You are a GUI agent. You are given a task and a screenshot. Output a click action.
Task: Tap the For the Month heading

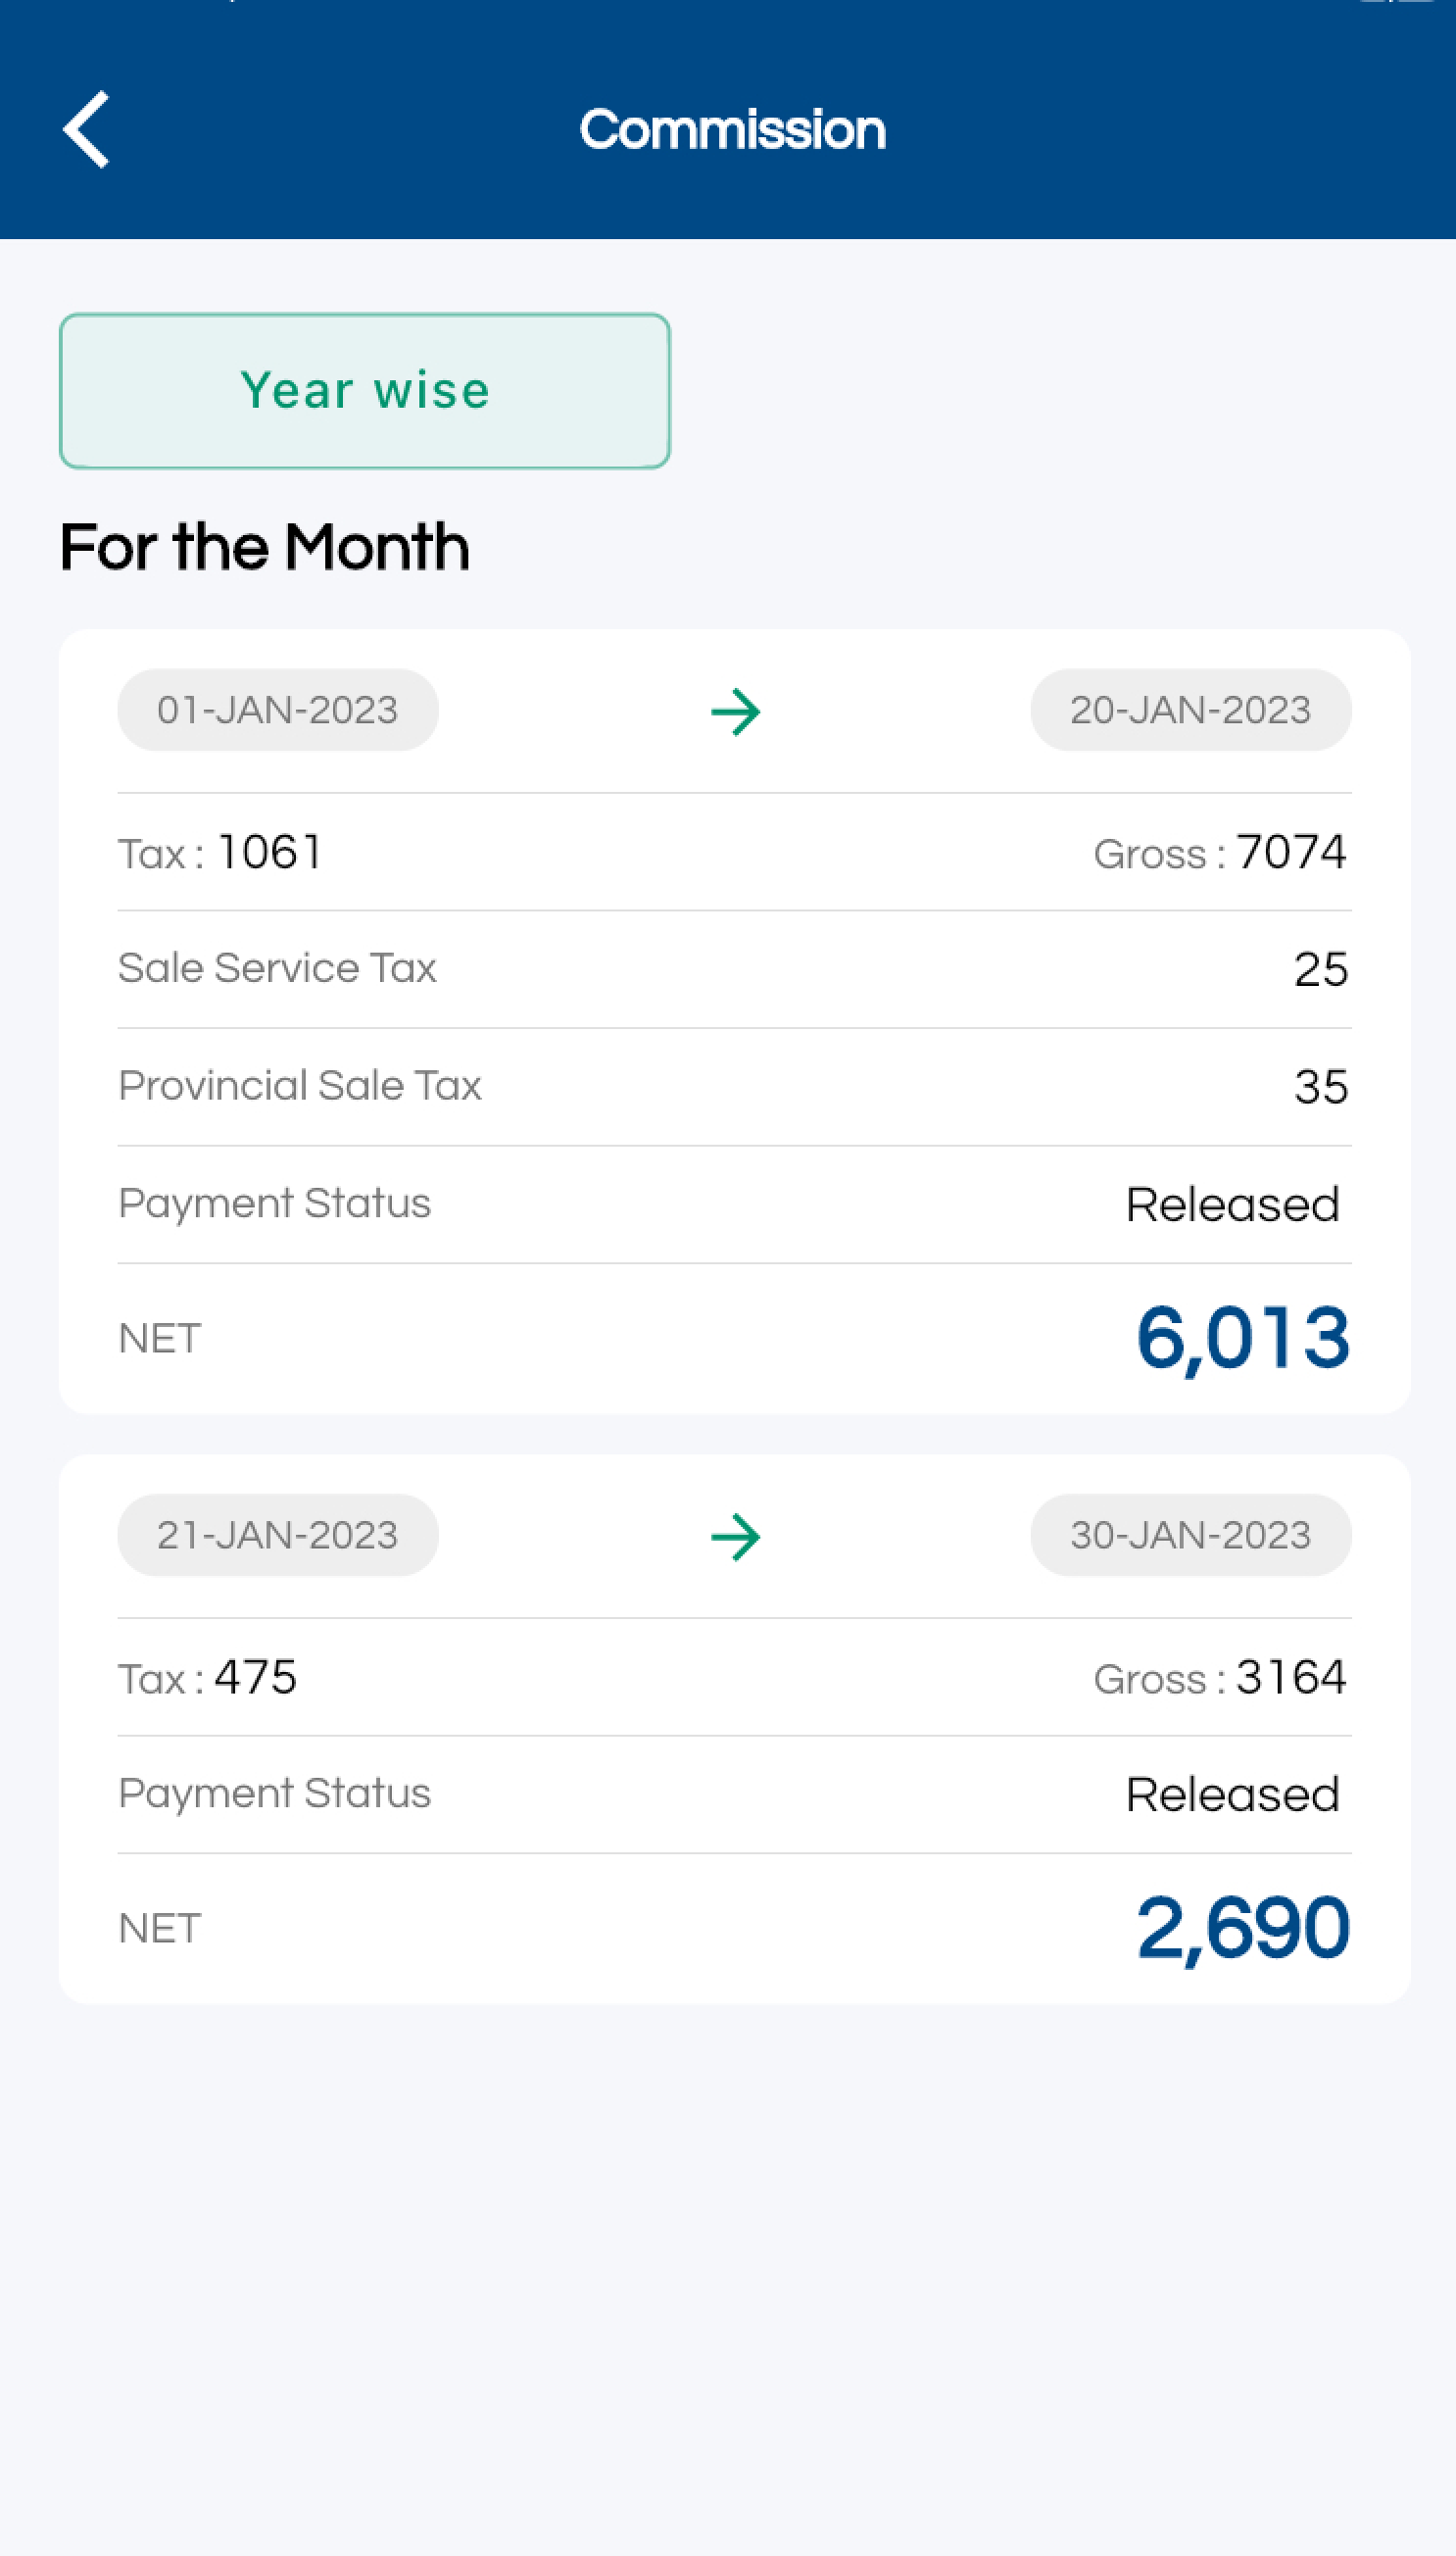tap(265, 547)
